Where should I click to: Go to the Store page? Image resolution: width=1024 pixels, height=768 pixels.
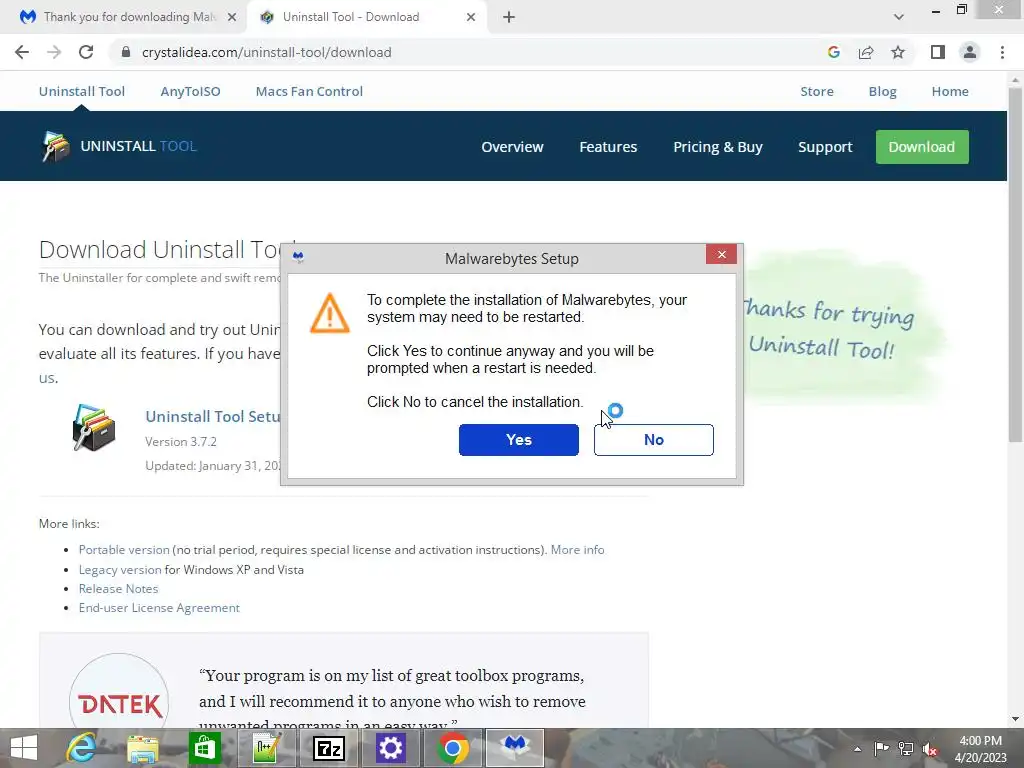tap(817, 91)
